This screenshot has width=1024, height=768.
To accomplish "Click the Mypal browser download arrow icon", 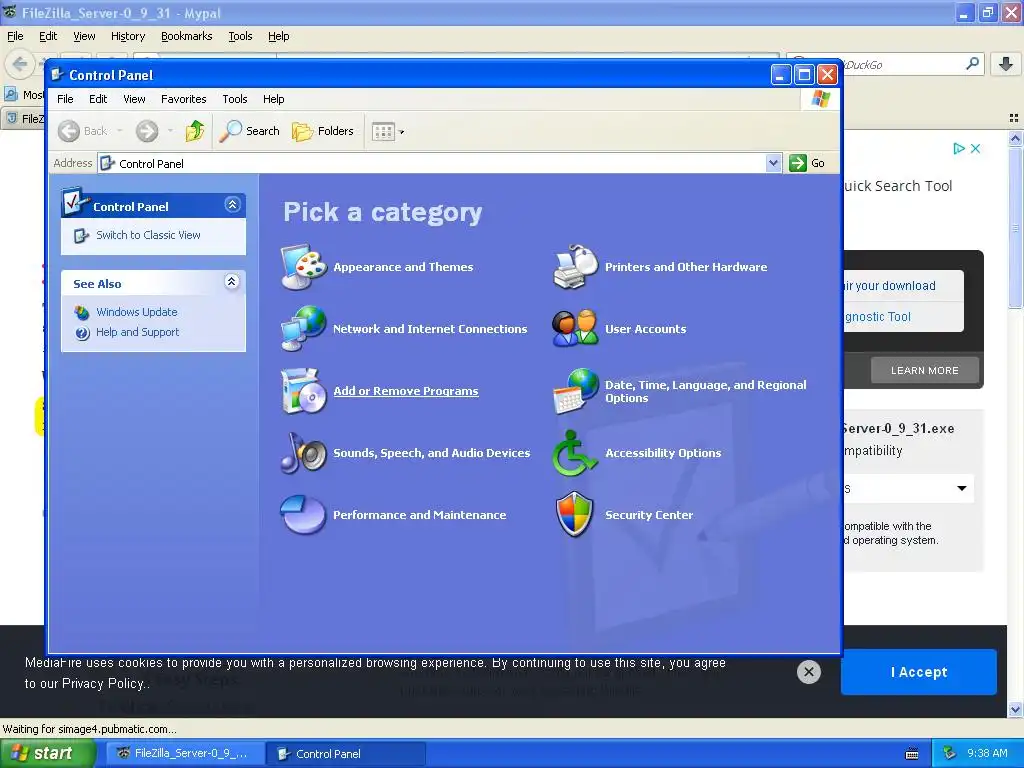I will pyautogui.click(x=1006, y=64).
